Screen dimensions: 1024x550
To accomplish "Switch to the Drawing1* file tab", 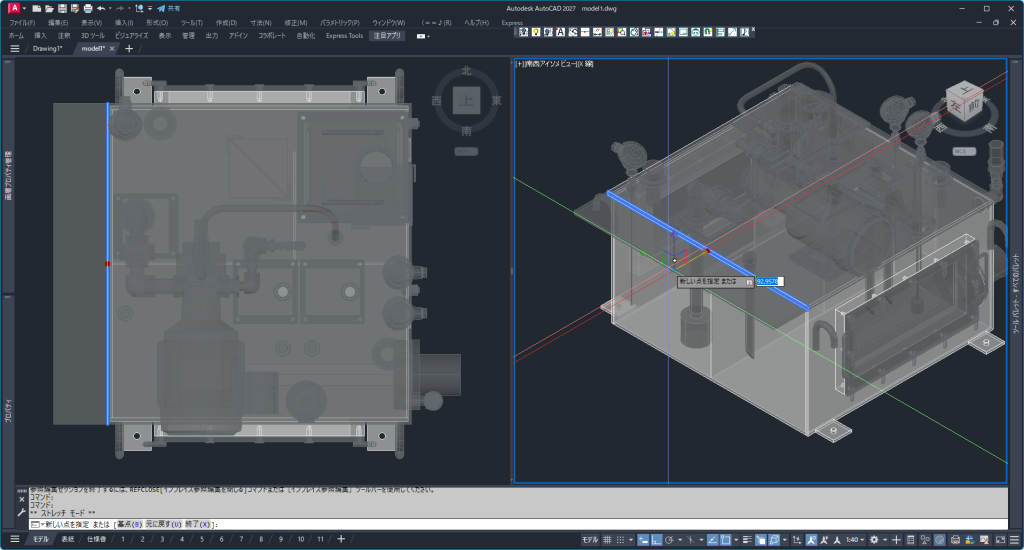I will 47,48.
